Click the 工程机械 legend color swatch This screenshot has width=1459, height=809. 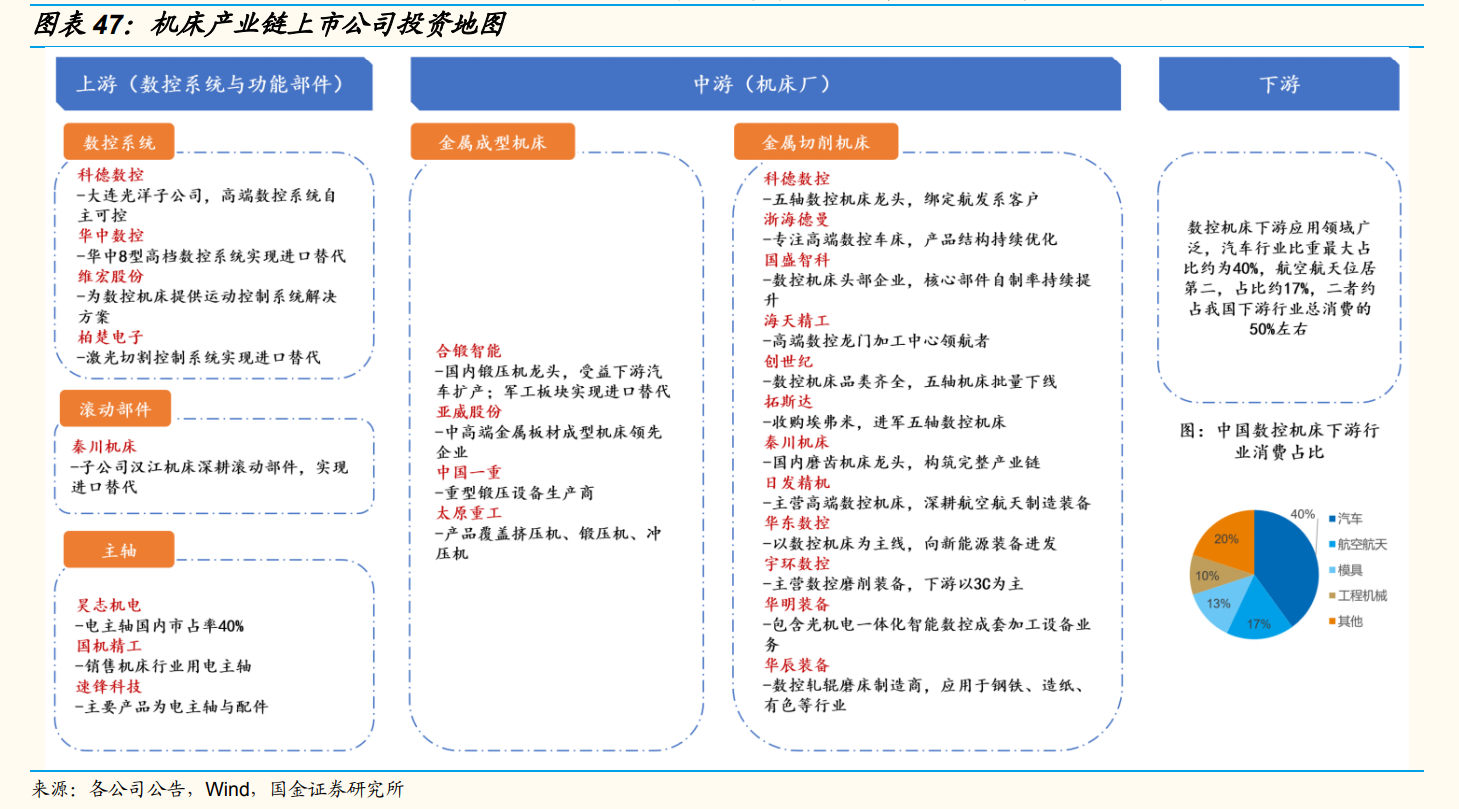point(1332,596)
